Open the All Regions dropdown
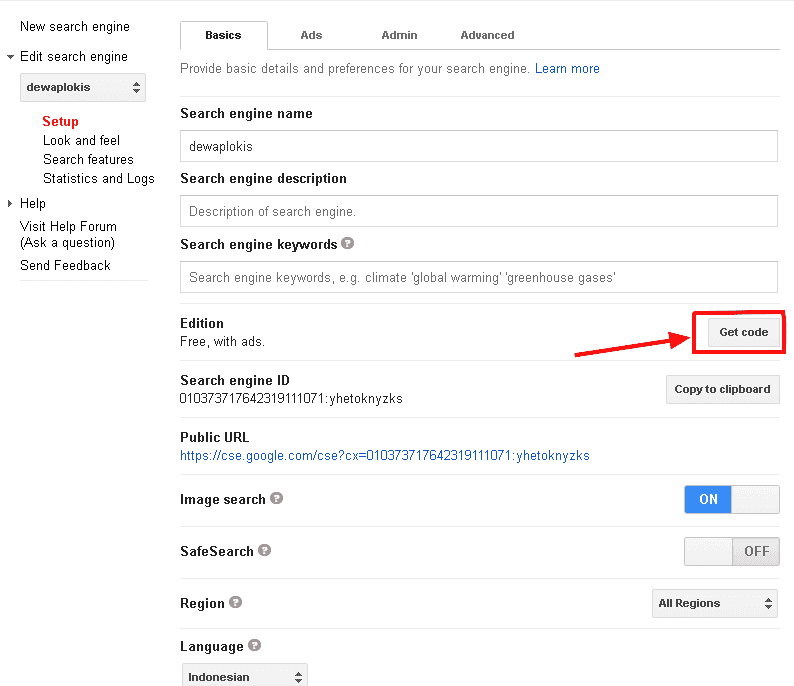Image resolution: width=794 pixels, height=686 pixels. point(715,603)
